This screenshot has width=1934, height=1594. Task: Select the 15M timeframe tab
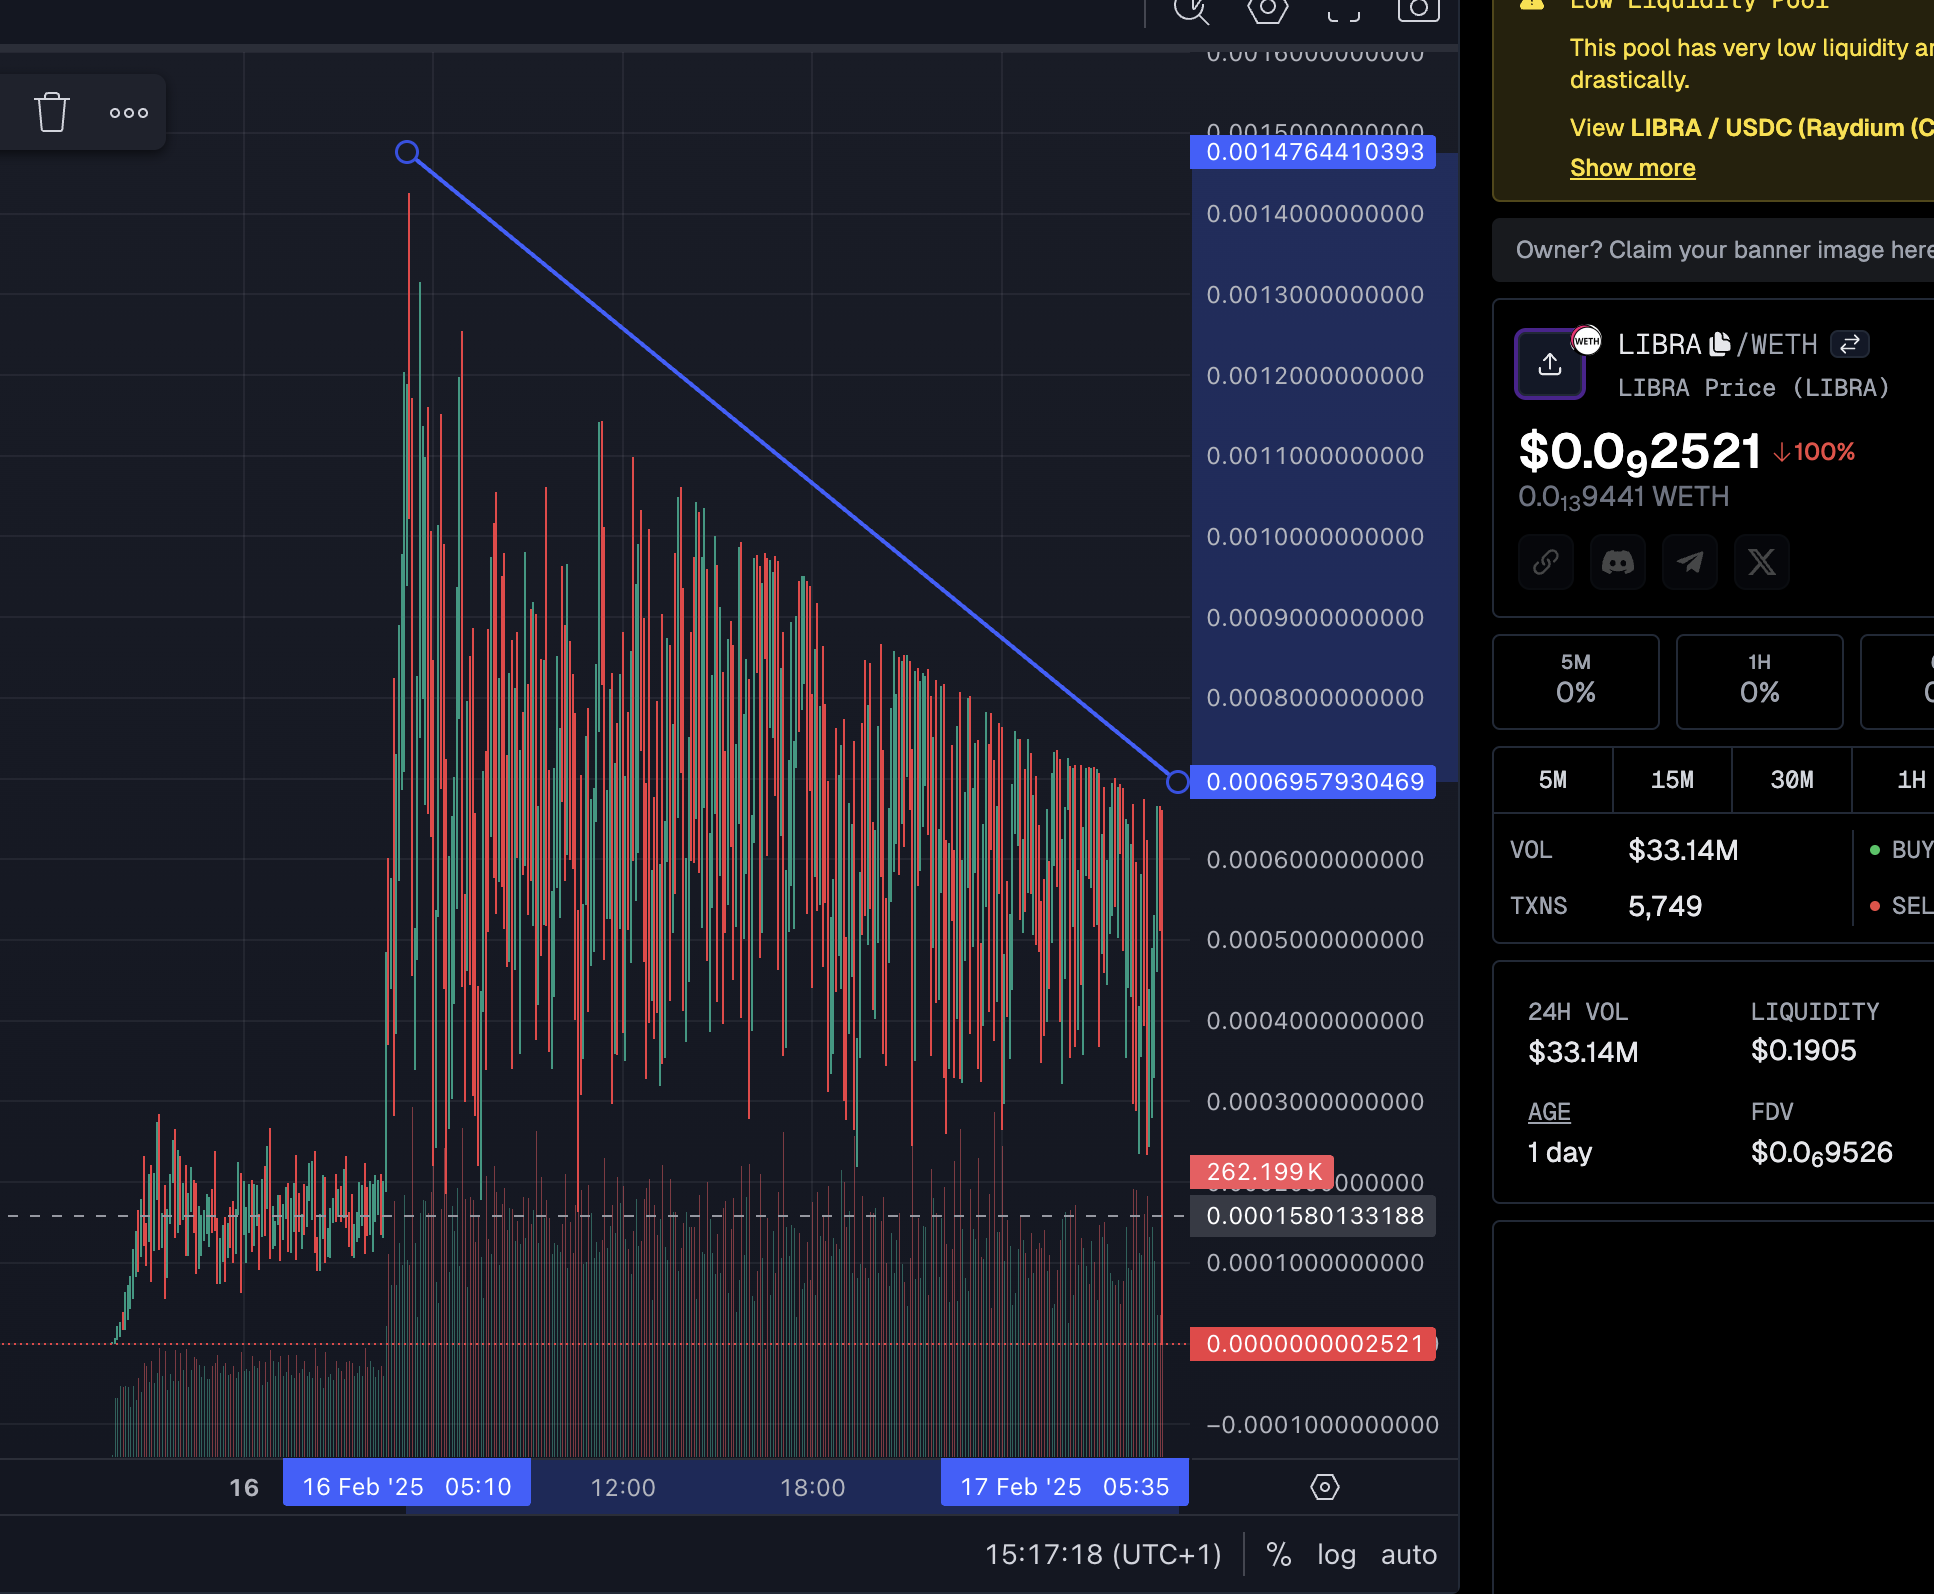[1672, 780]
